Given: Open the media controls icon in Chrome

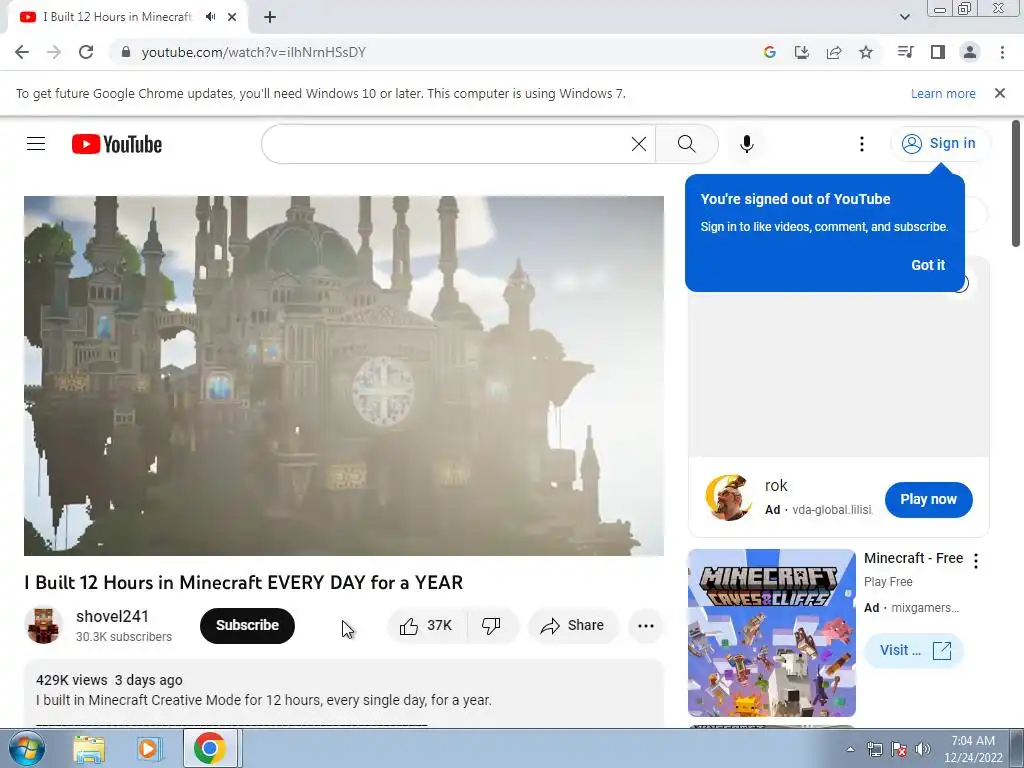Looking at the screenshot, I should pyautogui.click(x=905, y=52).
